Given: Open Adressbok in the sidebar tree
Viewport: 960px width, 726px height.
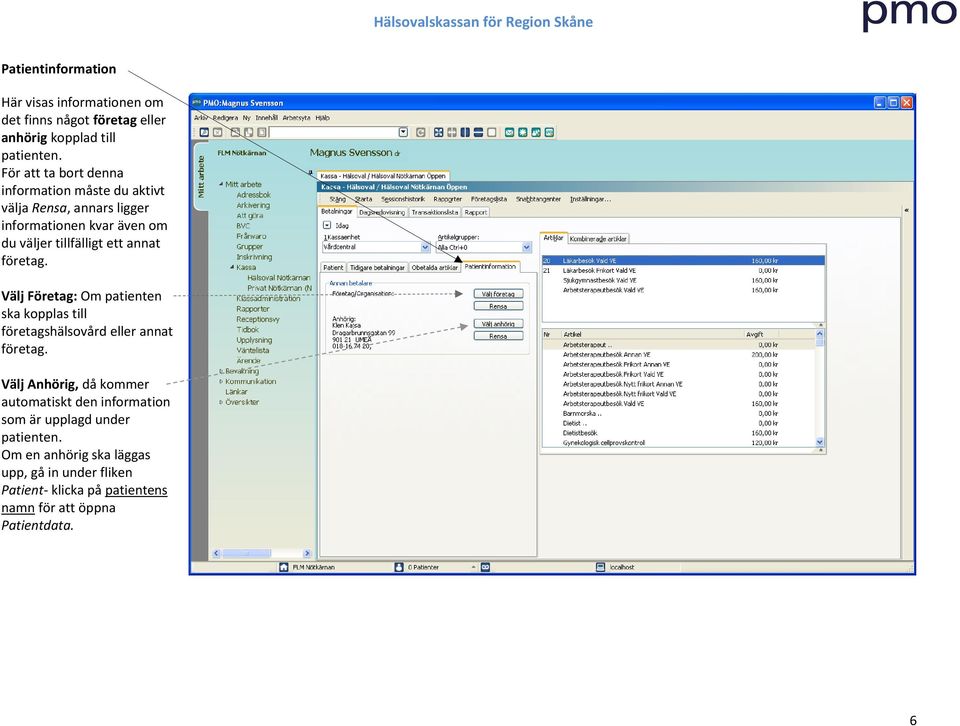Looking at the screenshot, I should tap(253, 195).
